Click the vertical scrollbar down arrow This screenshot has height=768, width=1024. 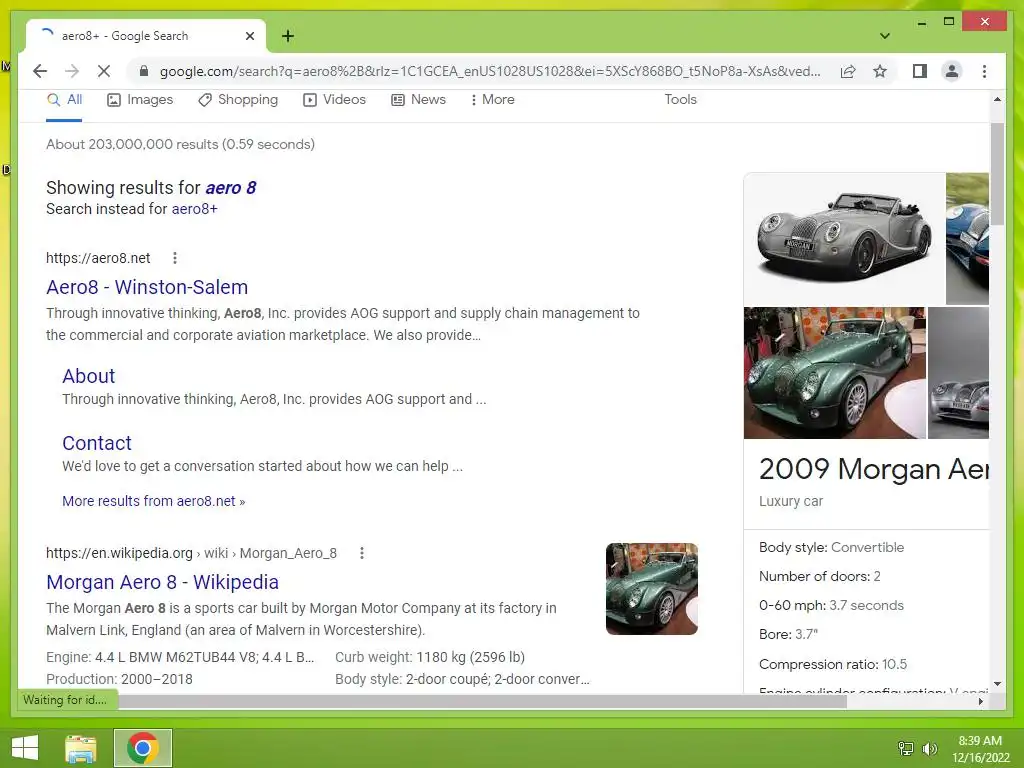pyautogui.click(x=997, y=684)
